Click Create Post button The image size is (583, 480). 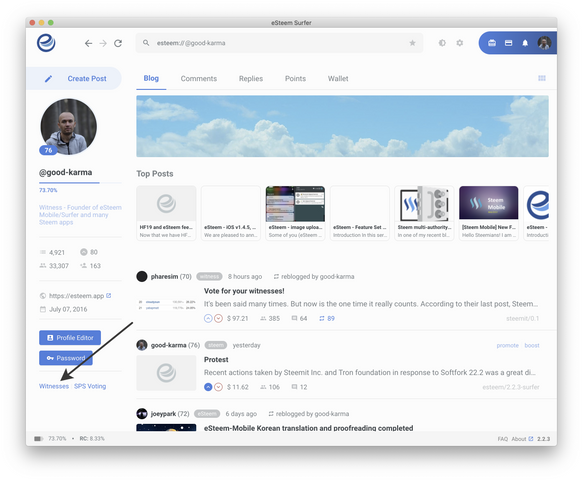[74, 78]
